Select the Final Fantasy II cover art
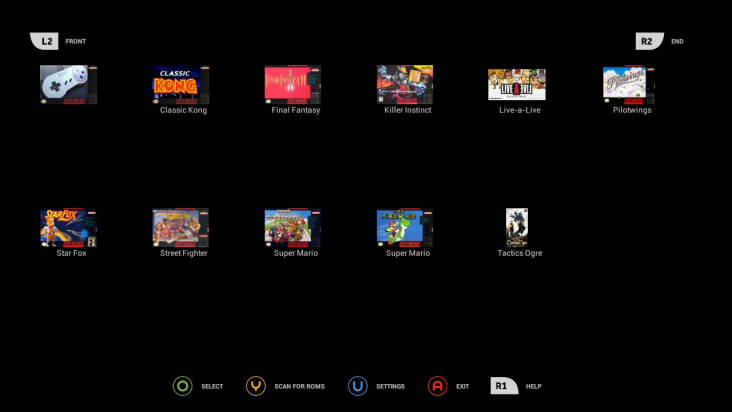The width and height of the screenshot is (732, 412). (293, 84)
